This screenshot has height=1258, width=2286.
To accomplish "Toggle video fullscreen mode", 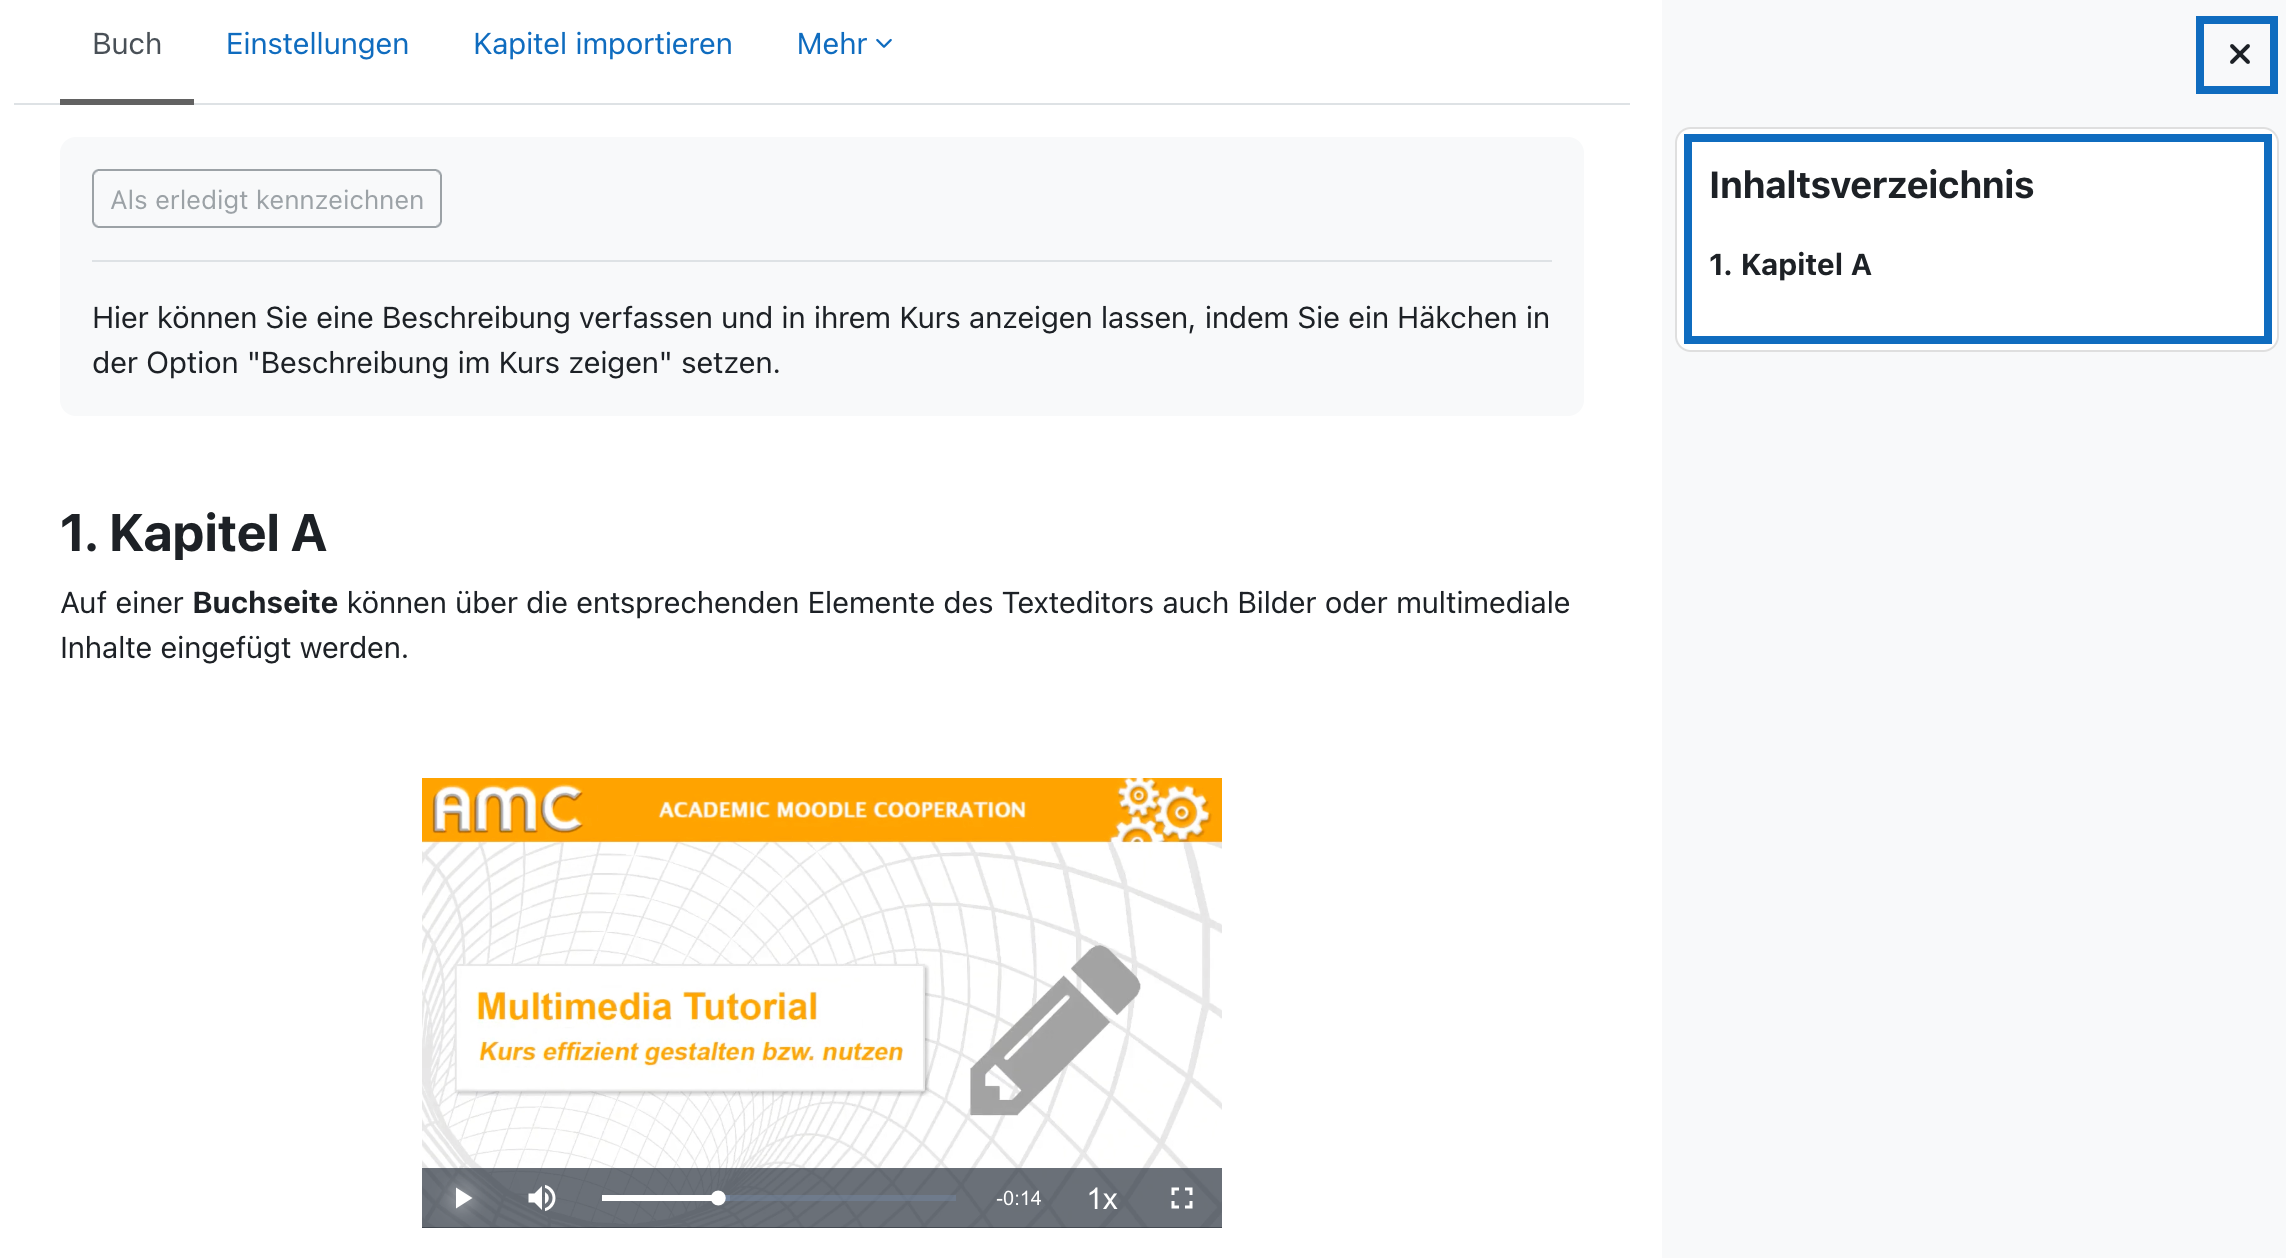I will tap(1182, 1198).
